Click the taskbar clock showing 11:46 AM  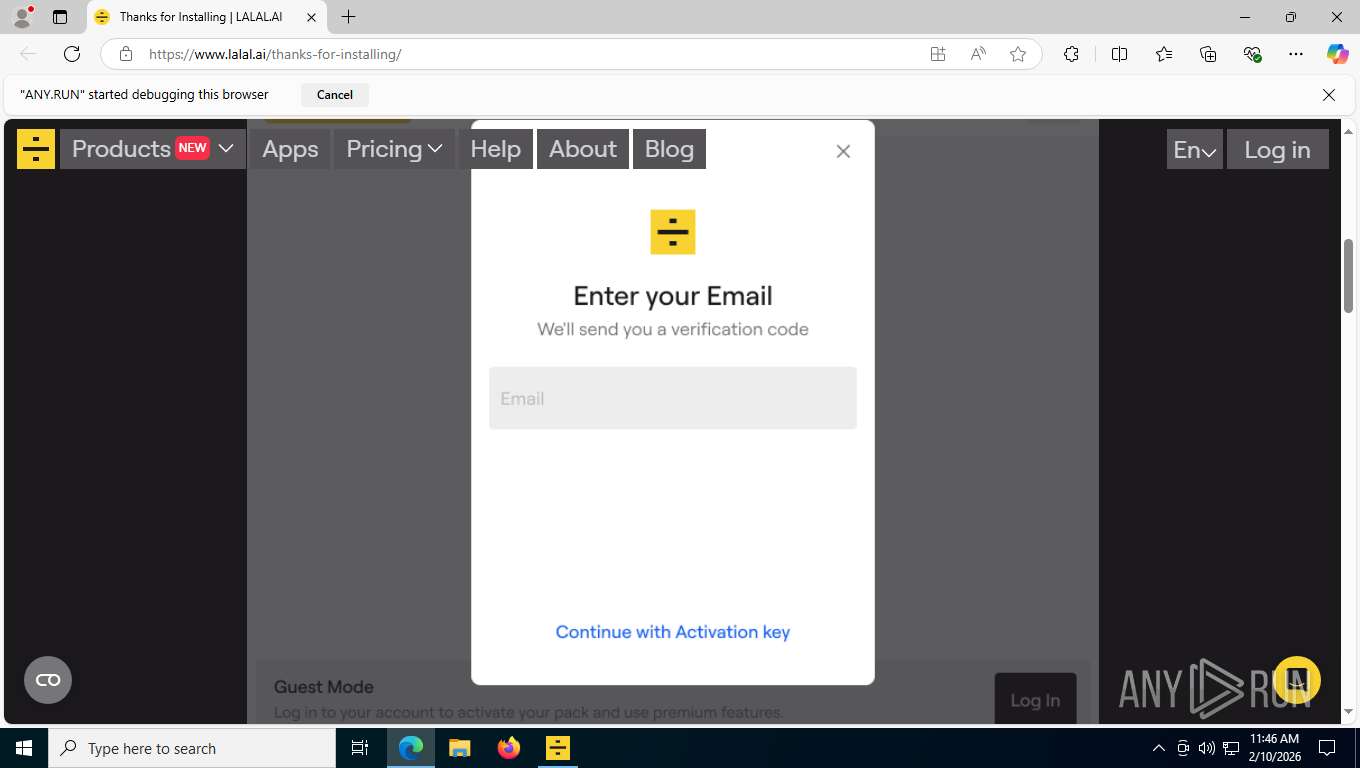(1274, 748)
